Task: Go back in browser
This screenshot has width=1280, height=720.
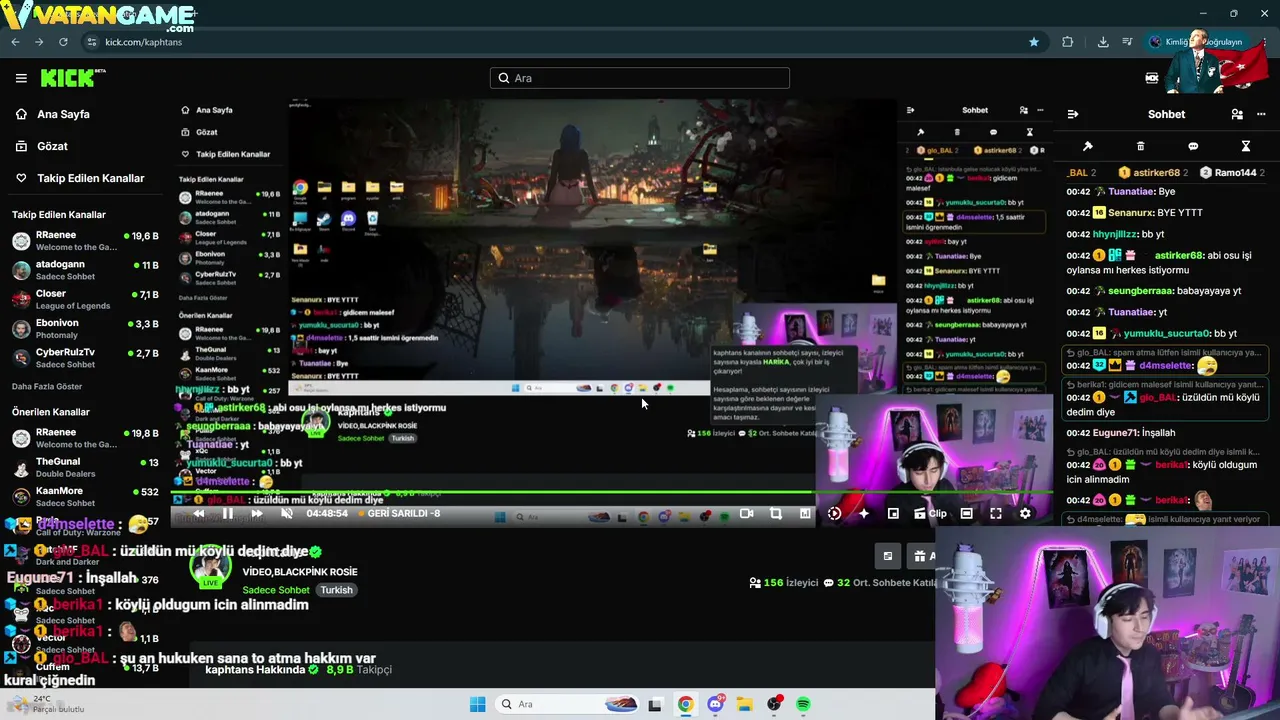Action: (15, 42)
